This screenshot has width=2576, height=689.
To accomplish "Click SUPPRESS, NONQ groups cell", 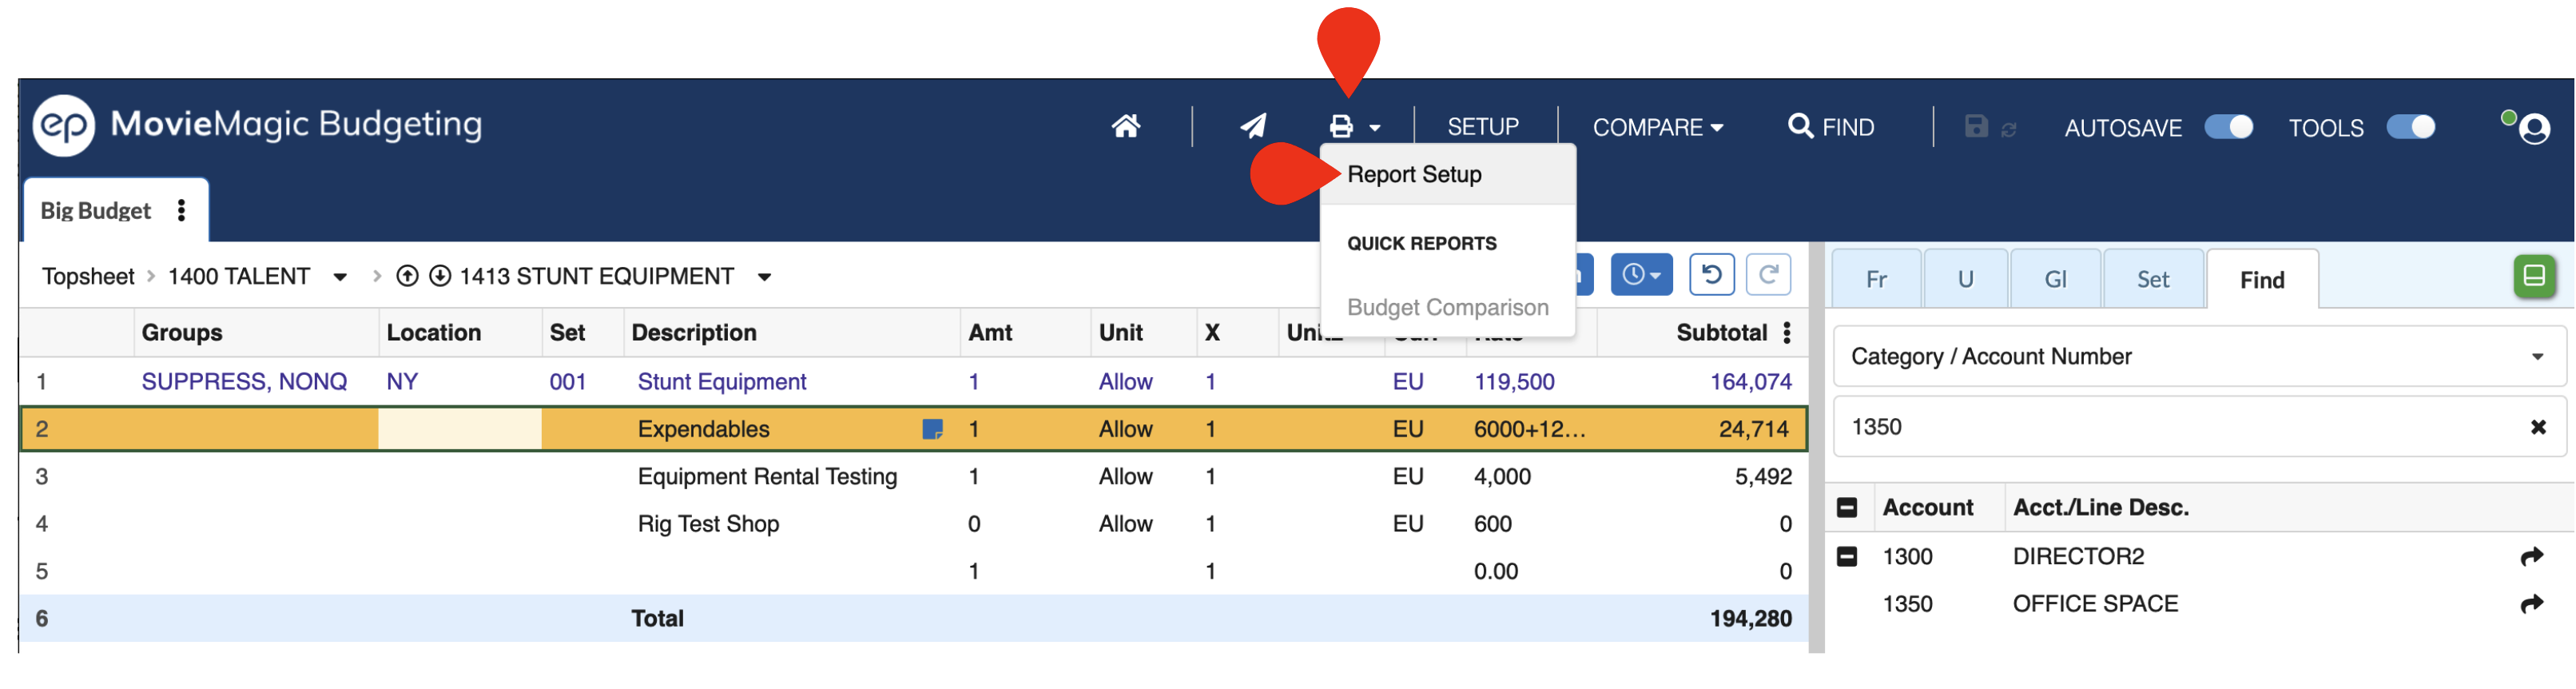I will tap(244, 382).
